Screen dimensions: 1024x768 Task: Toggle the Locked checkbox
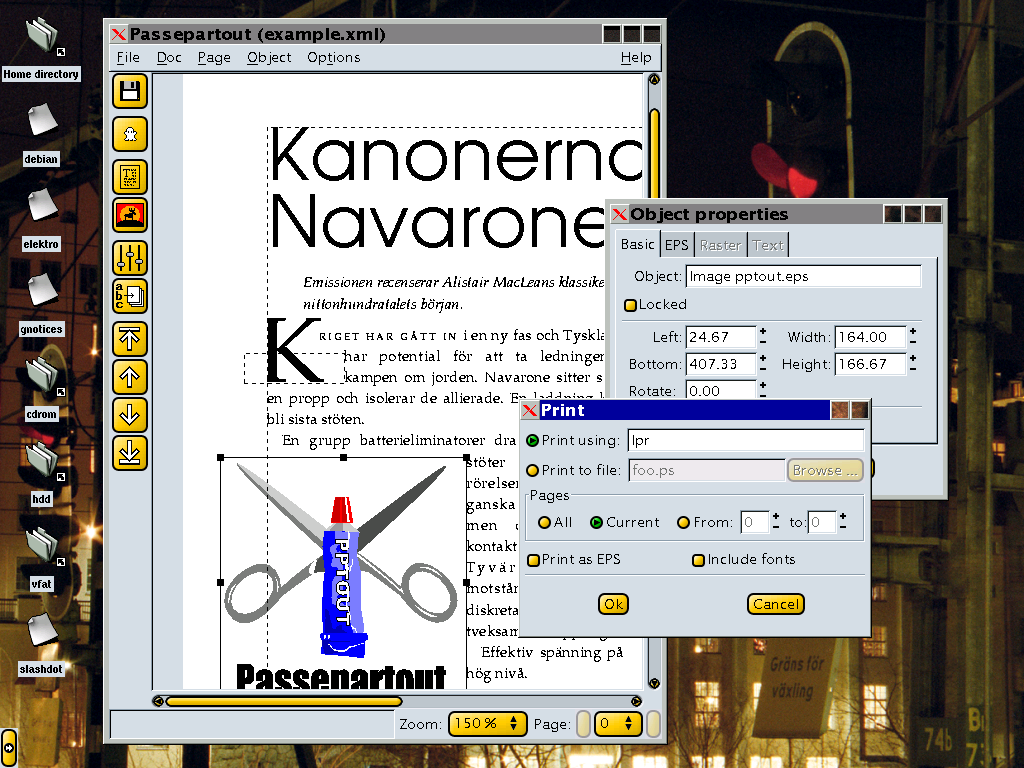point(631,305)
